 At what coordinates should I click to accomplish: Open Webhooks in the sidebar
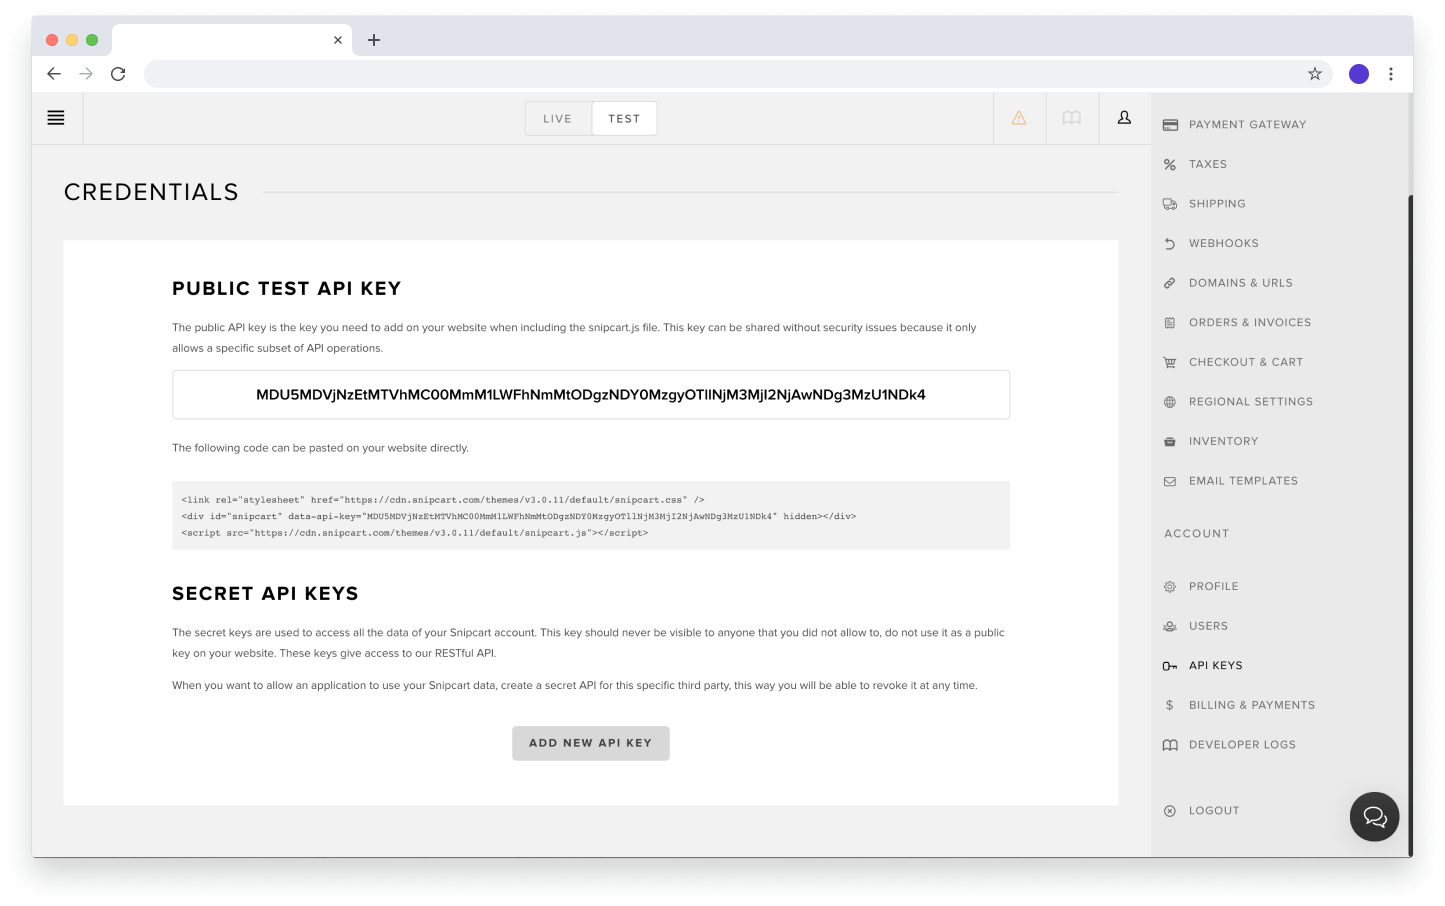click(1224, 244)
